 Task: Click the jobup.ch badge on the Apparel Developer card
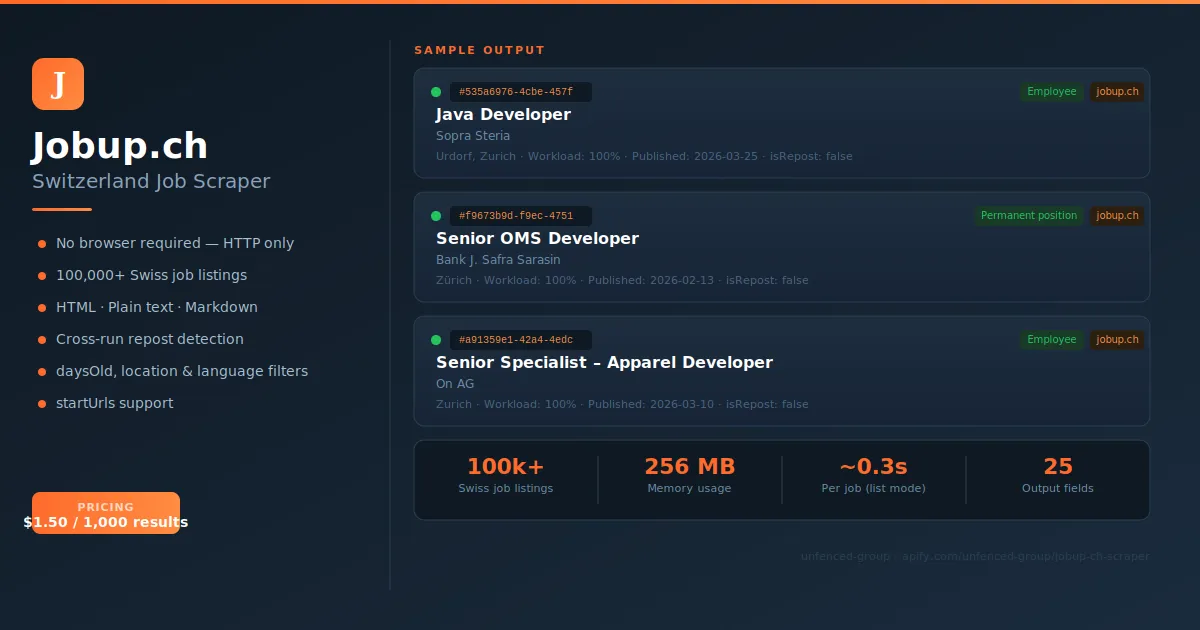point(1117,339)
